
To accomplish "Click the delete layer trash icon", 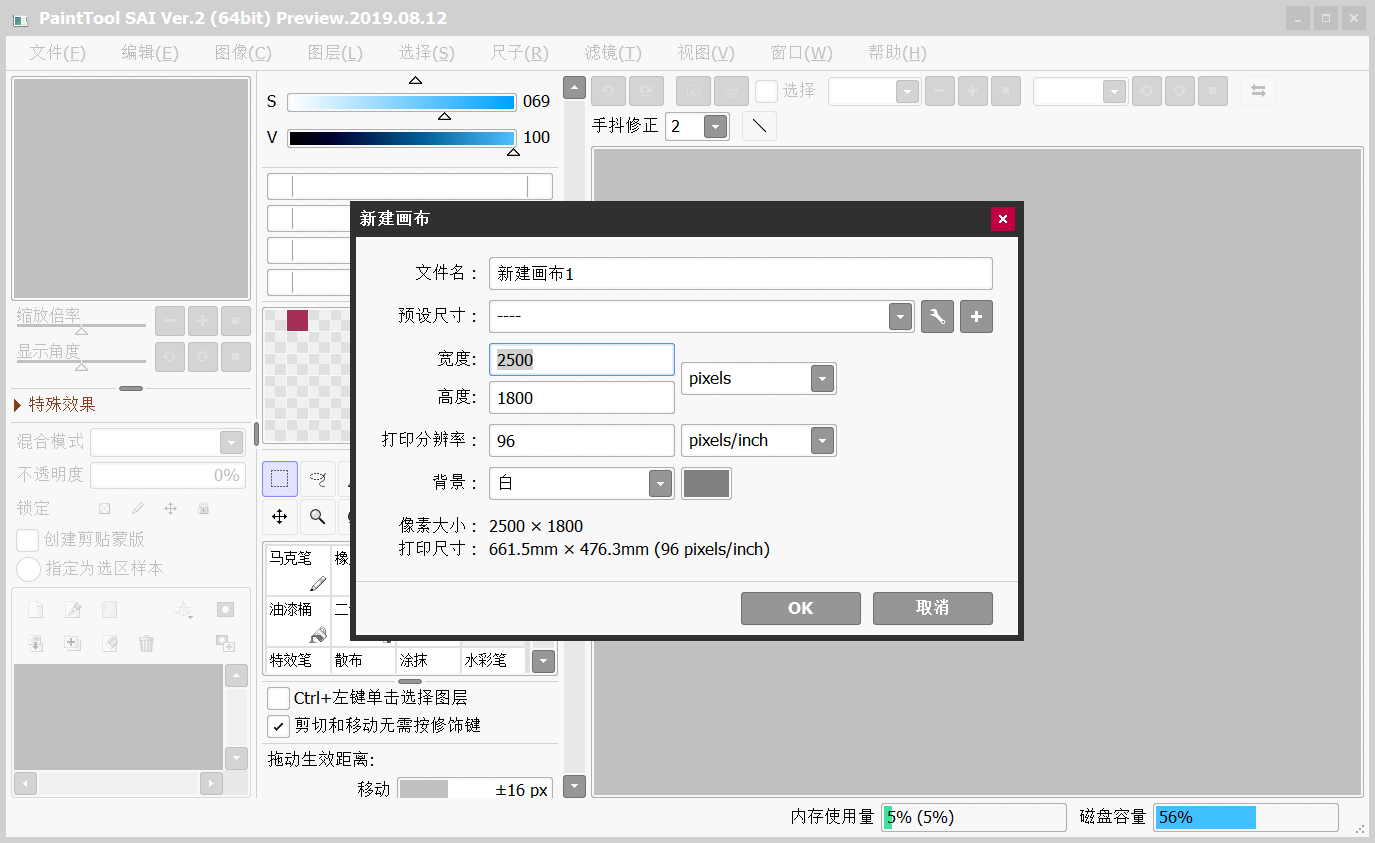I will click(147, 643).
